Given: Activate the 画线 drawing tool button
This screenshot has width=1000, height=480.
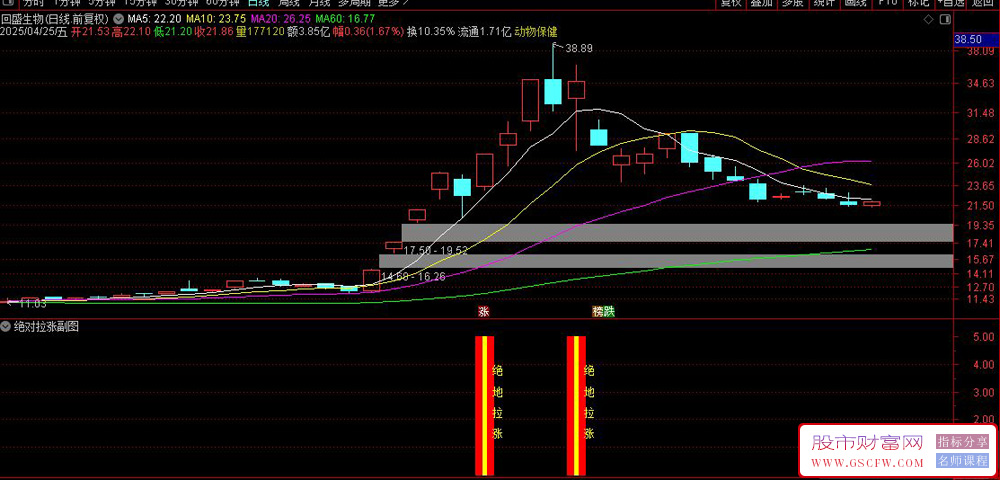Looking at the screenshot, I should 855,3.
